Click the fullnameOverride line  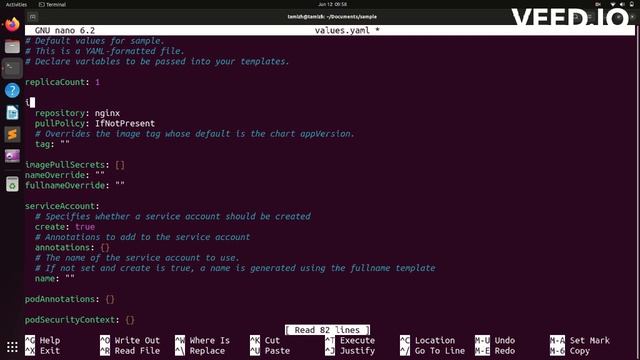[x=75, y=185]
